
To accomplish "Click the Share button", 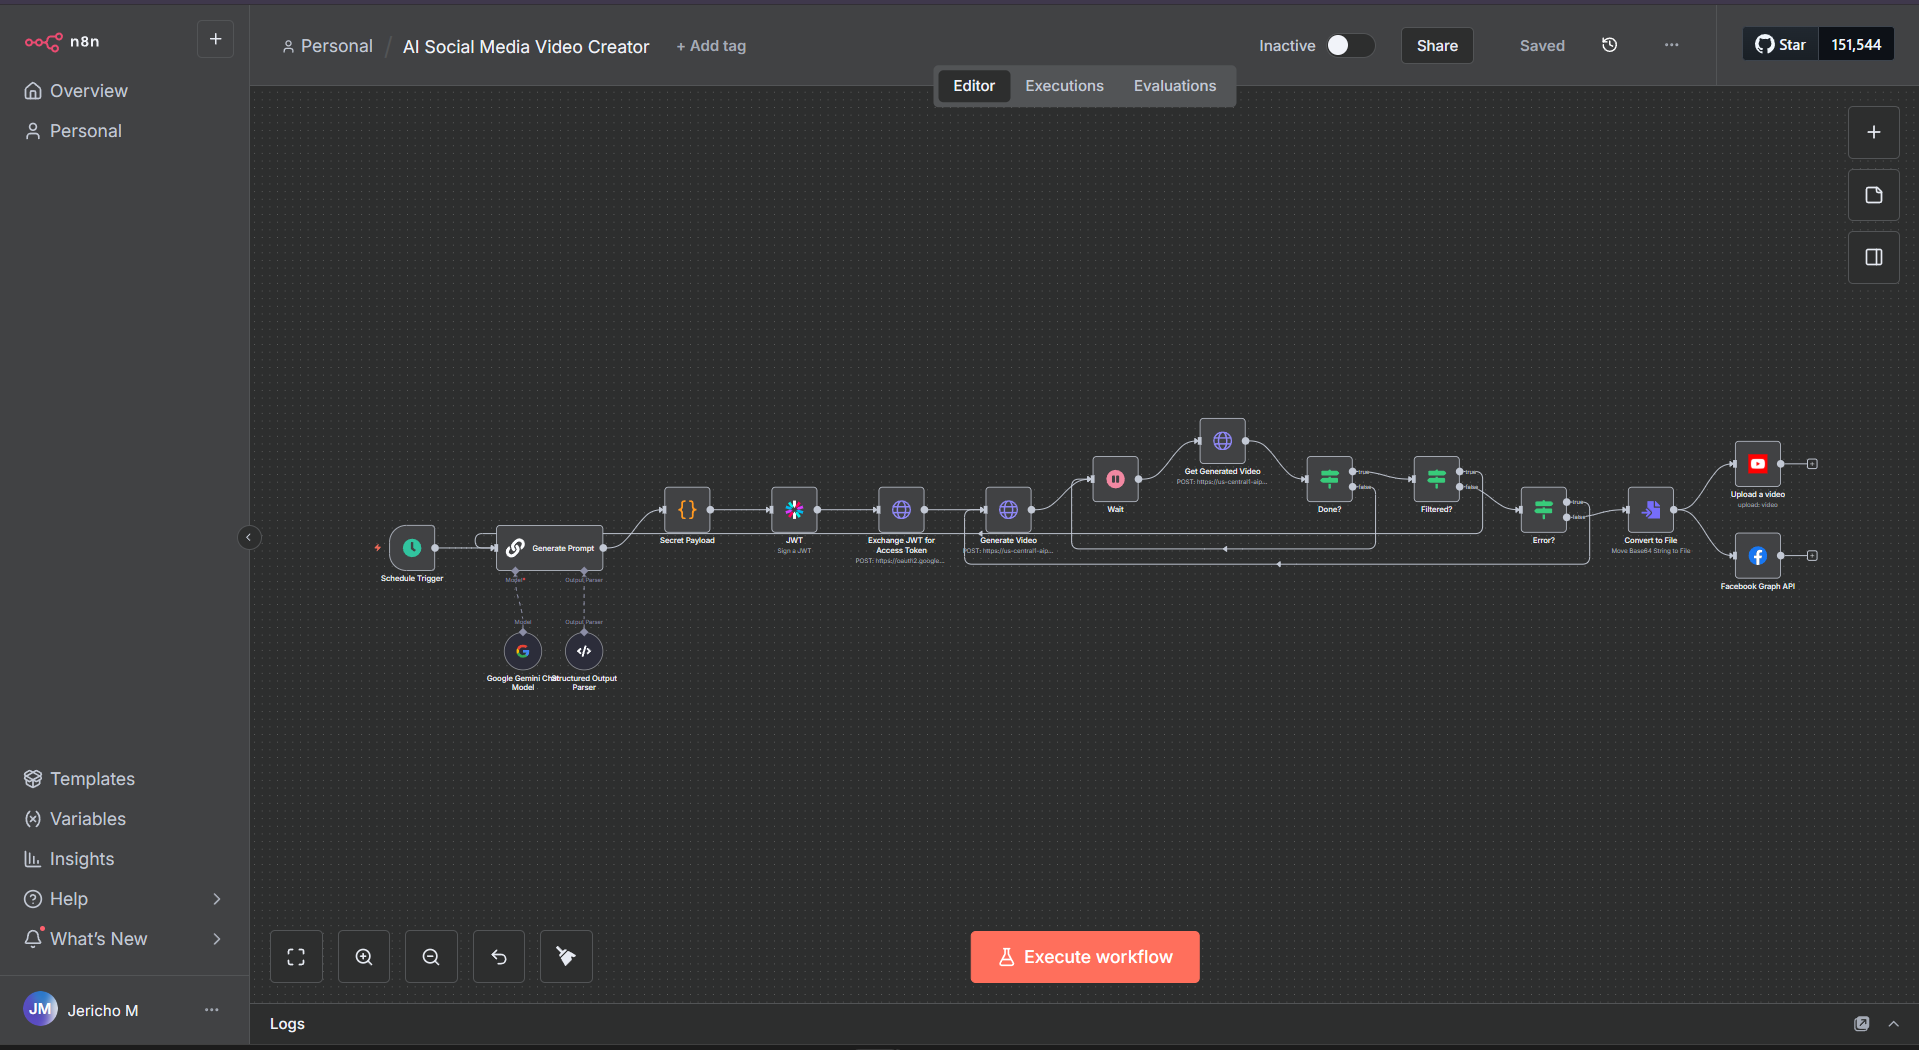I will (1436, 46).
